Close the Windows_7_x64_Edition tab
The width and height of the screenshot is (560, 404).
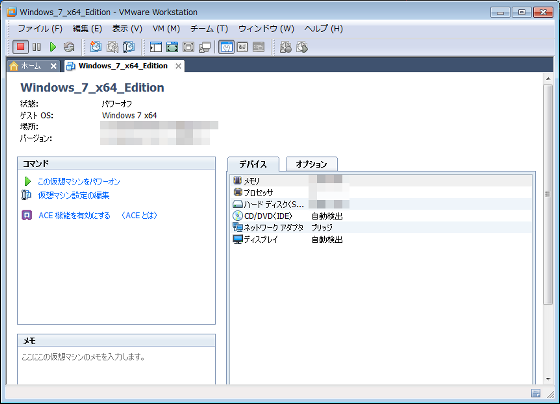[x=178, y=66]
